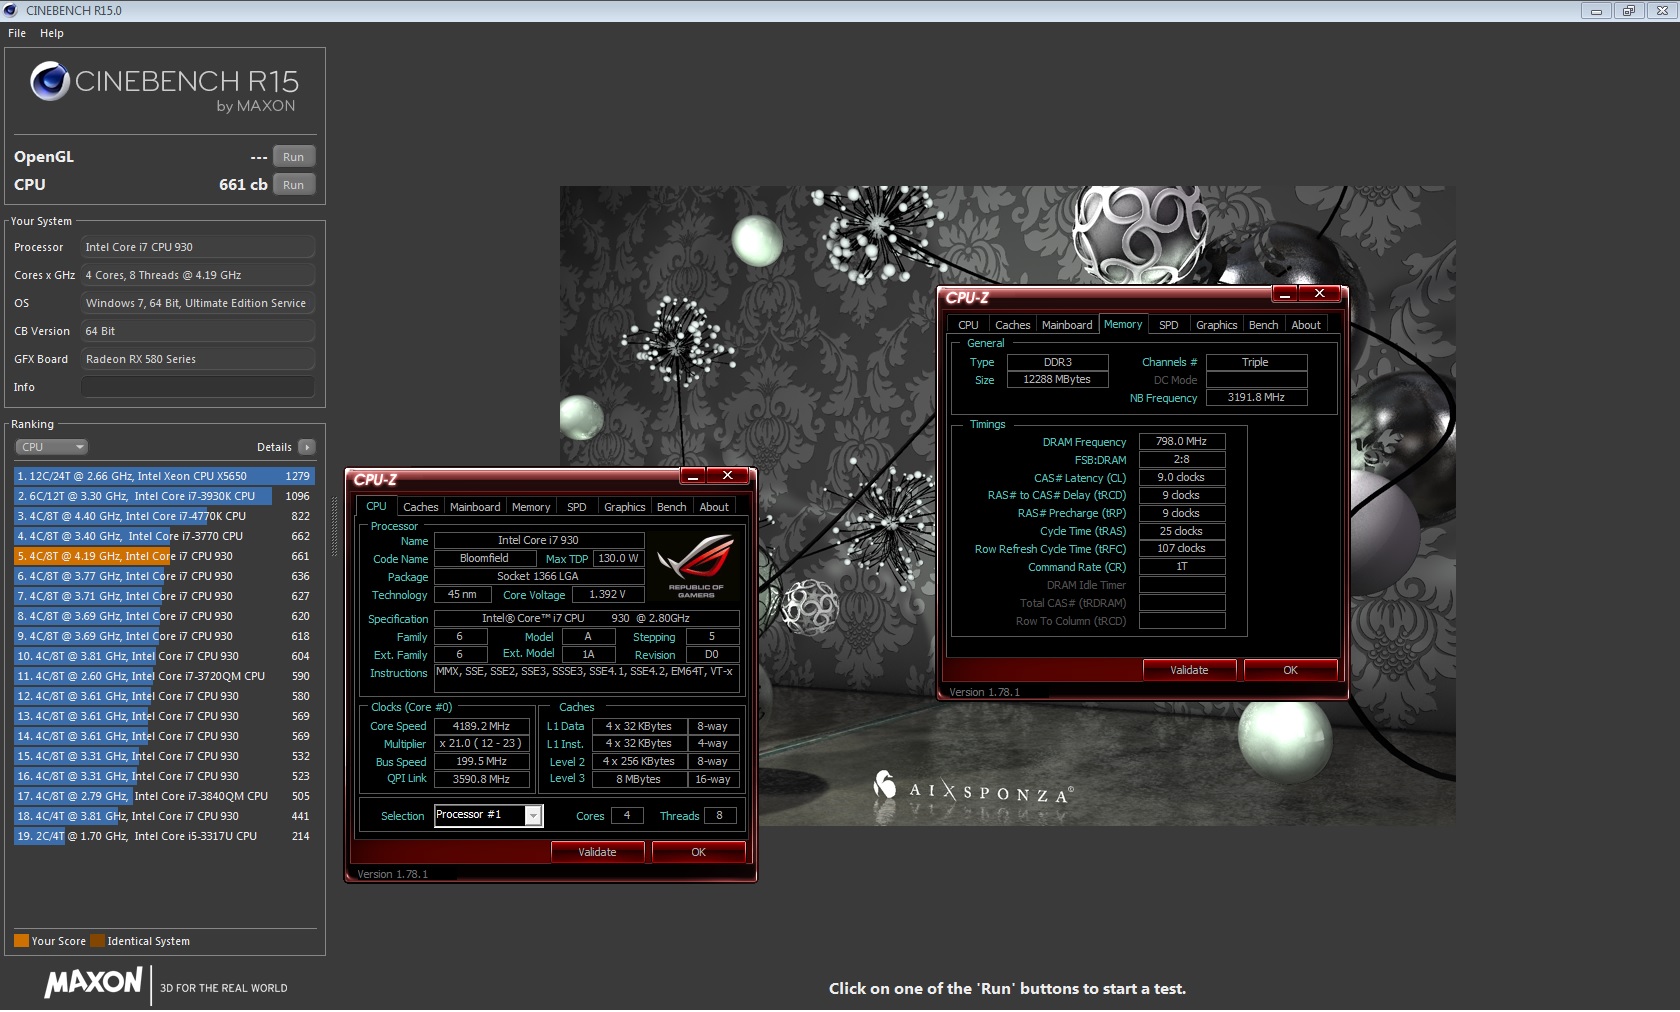Click the DRAM Frequency 798.0 MHz value
Viewport: 1680px width, 1012px height.
coord(1182,441)
